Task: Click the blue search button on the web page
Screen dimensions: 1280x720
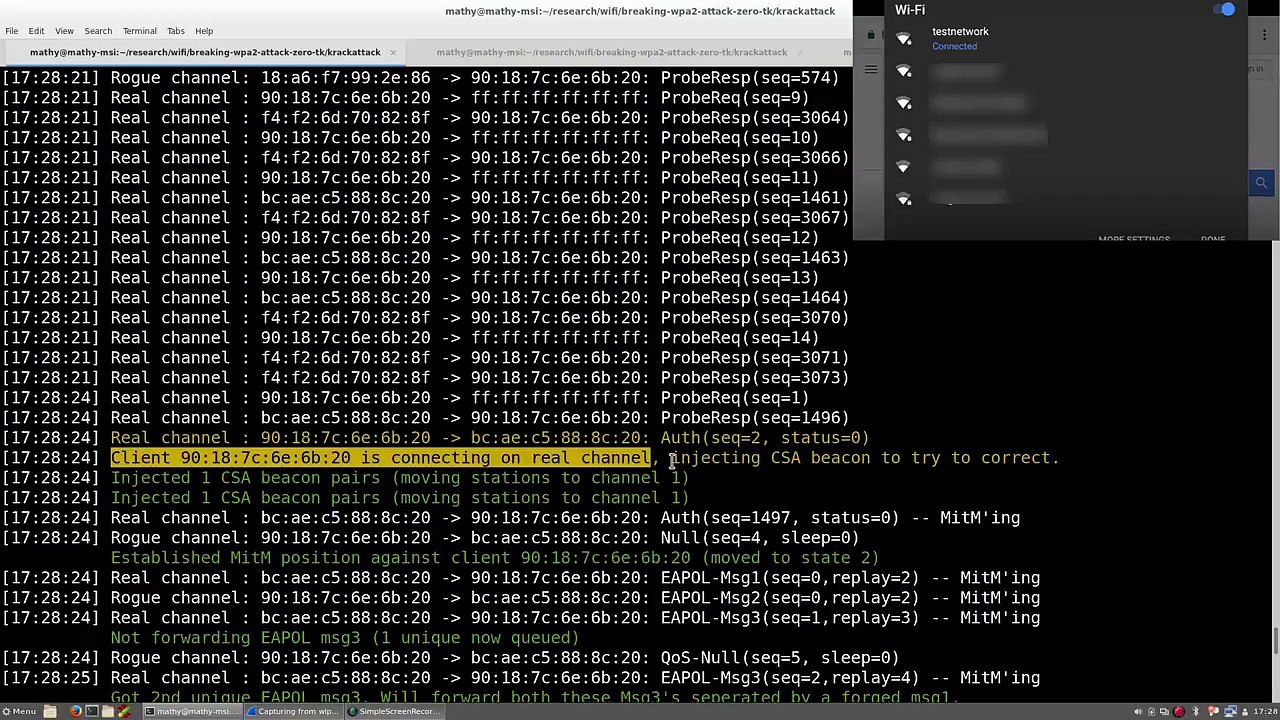Action: [x=1261, y=183]
